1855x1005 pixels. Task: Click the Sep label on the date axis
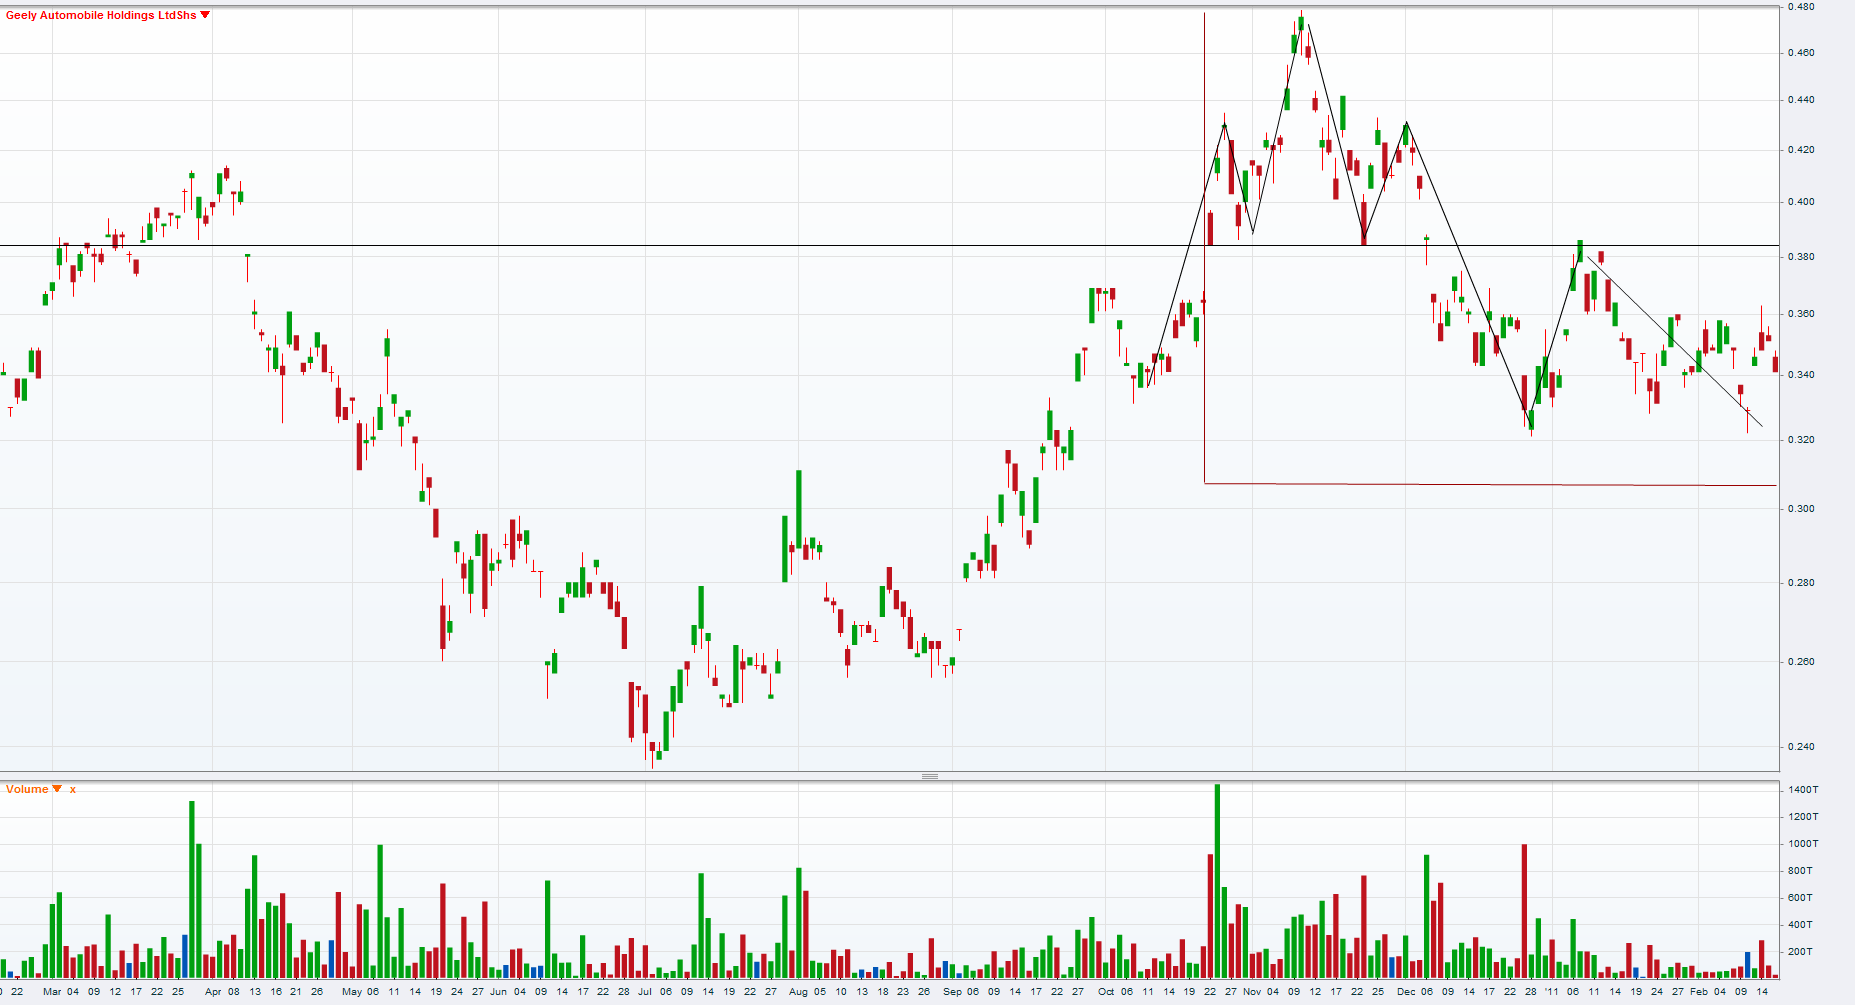tap(952, 992)
